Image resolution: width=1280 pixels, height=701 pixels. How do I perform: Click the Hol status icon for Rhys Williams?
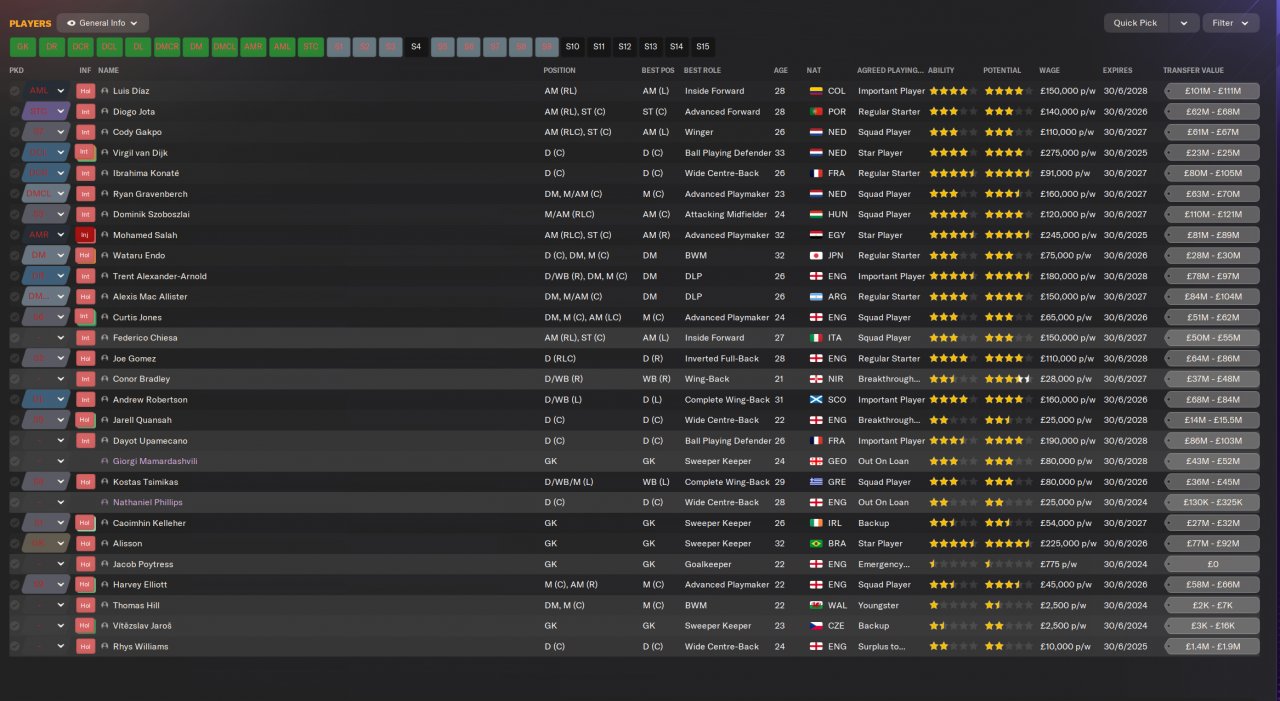pyautogui.click(x=85, y=647)
